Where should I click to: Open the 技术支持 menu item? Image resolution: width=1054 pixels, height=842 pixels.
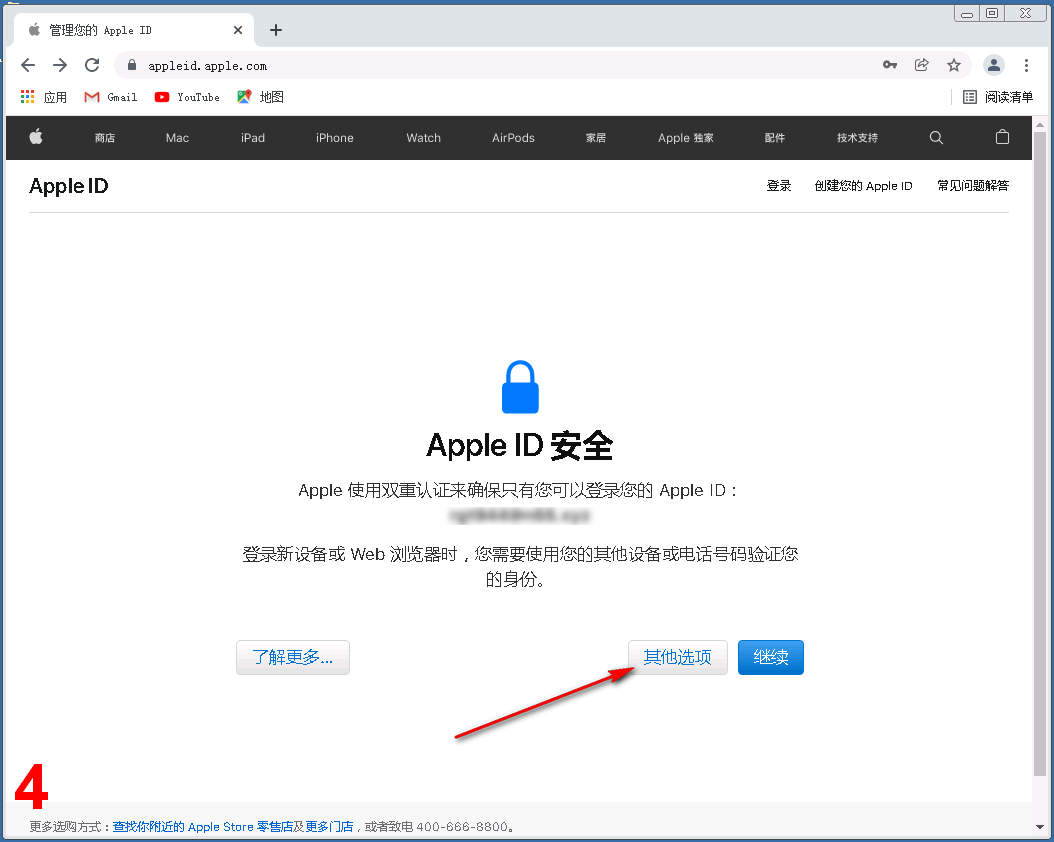pyautogui.click(x=857, y=138)
